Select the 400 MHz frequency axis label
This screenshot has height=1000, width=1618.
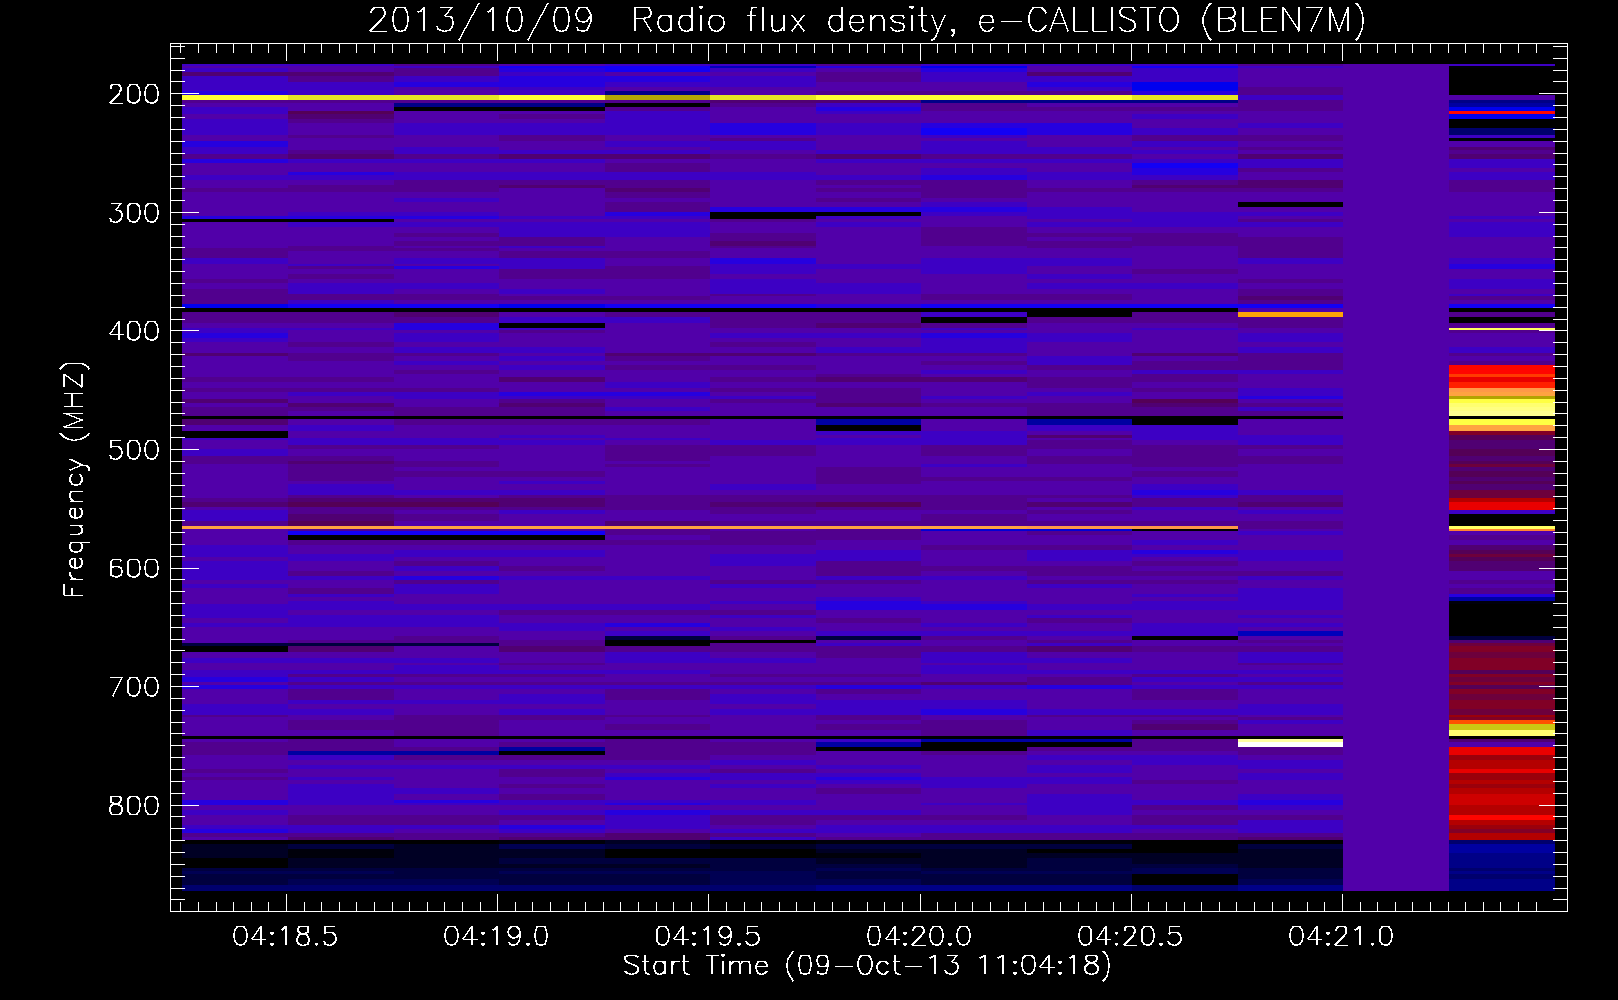point(134,331)
